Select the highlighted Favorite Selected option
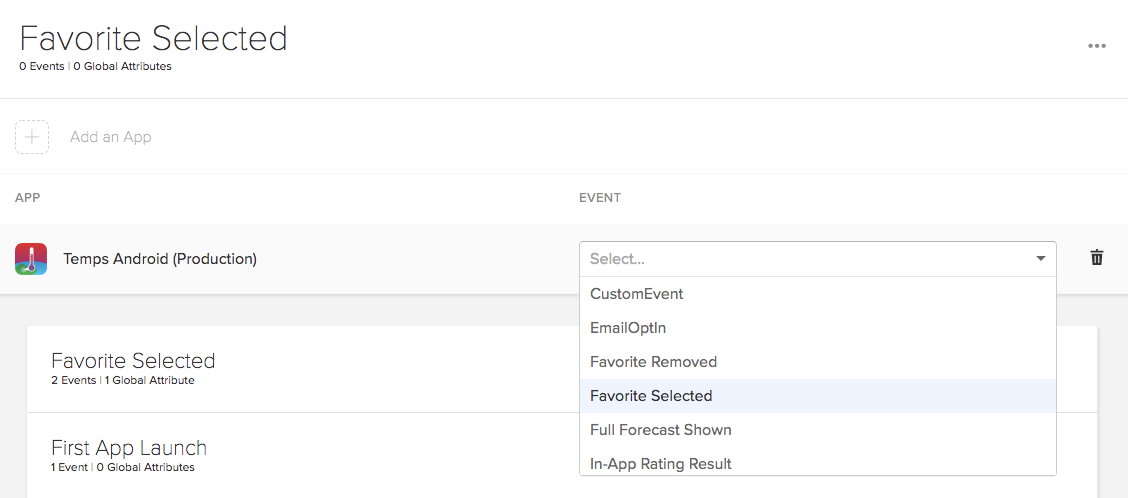The width and height of the screenshot is (1128, 498). pyautogui.click(x=651, y=396)
